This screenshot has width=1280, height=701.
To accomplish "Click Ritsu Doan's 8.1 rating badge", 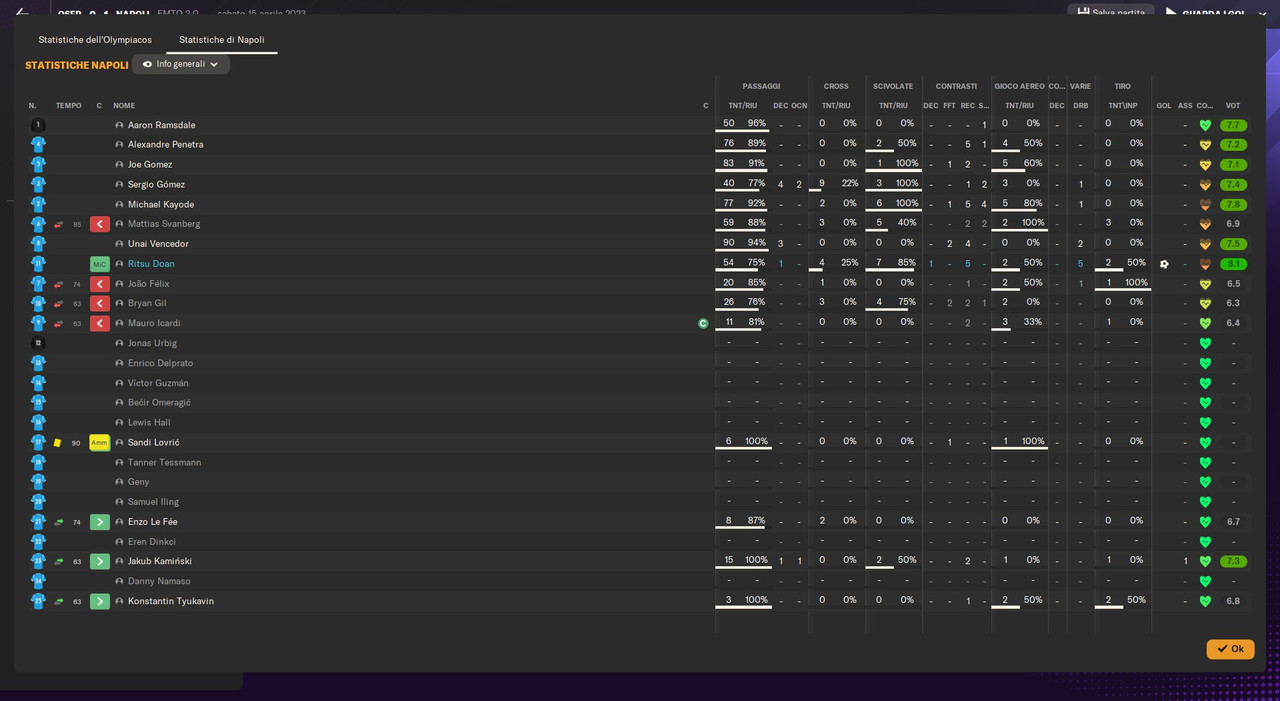I will click(x=1233, y=264).
